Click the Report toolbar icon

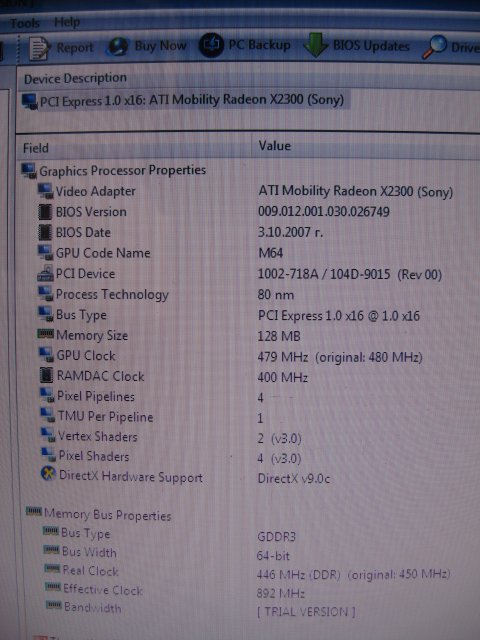[x=39, y=49]
